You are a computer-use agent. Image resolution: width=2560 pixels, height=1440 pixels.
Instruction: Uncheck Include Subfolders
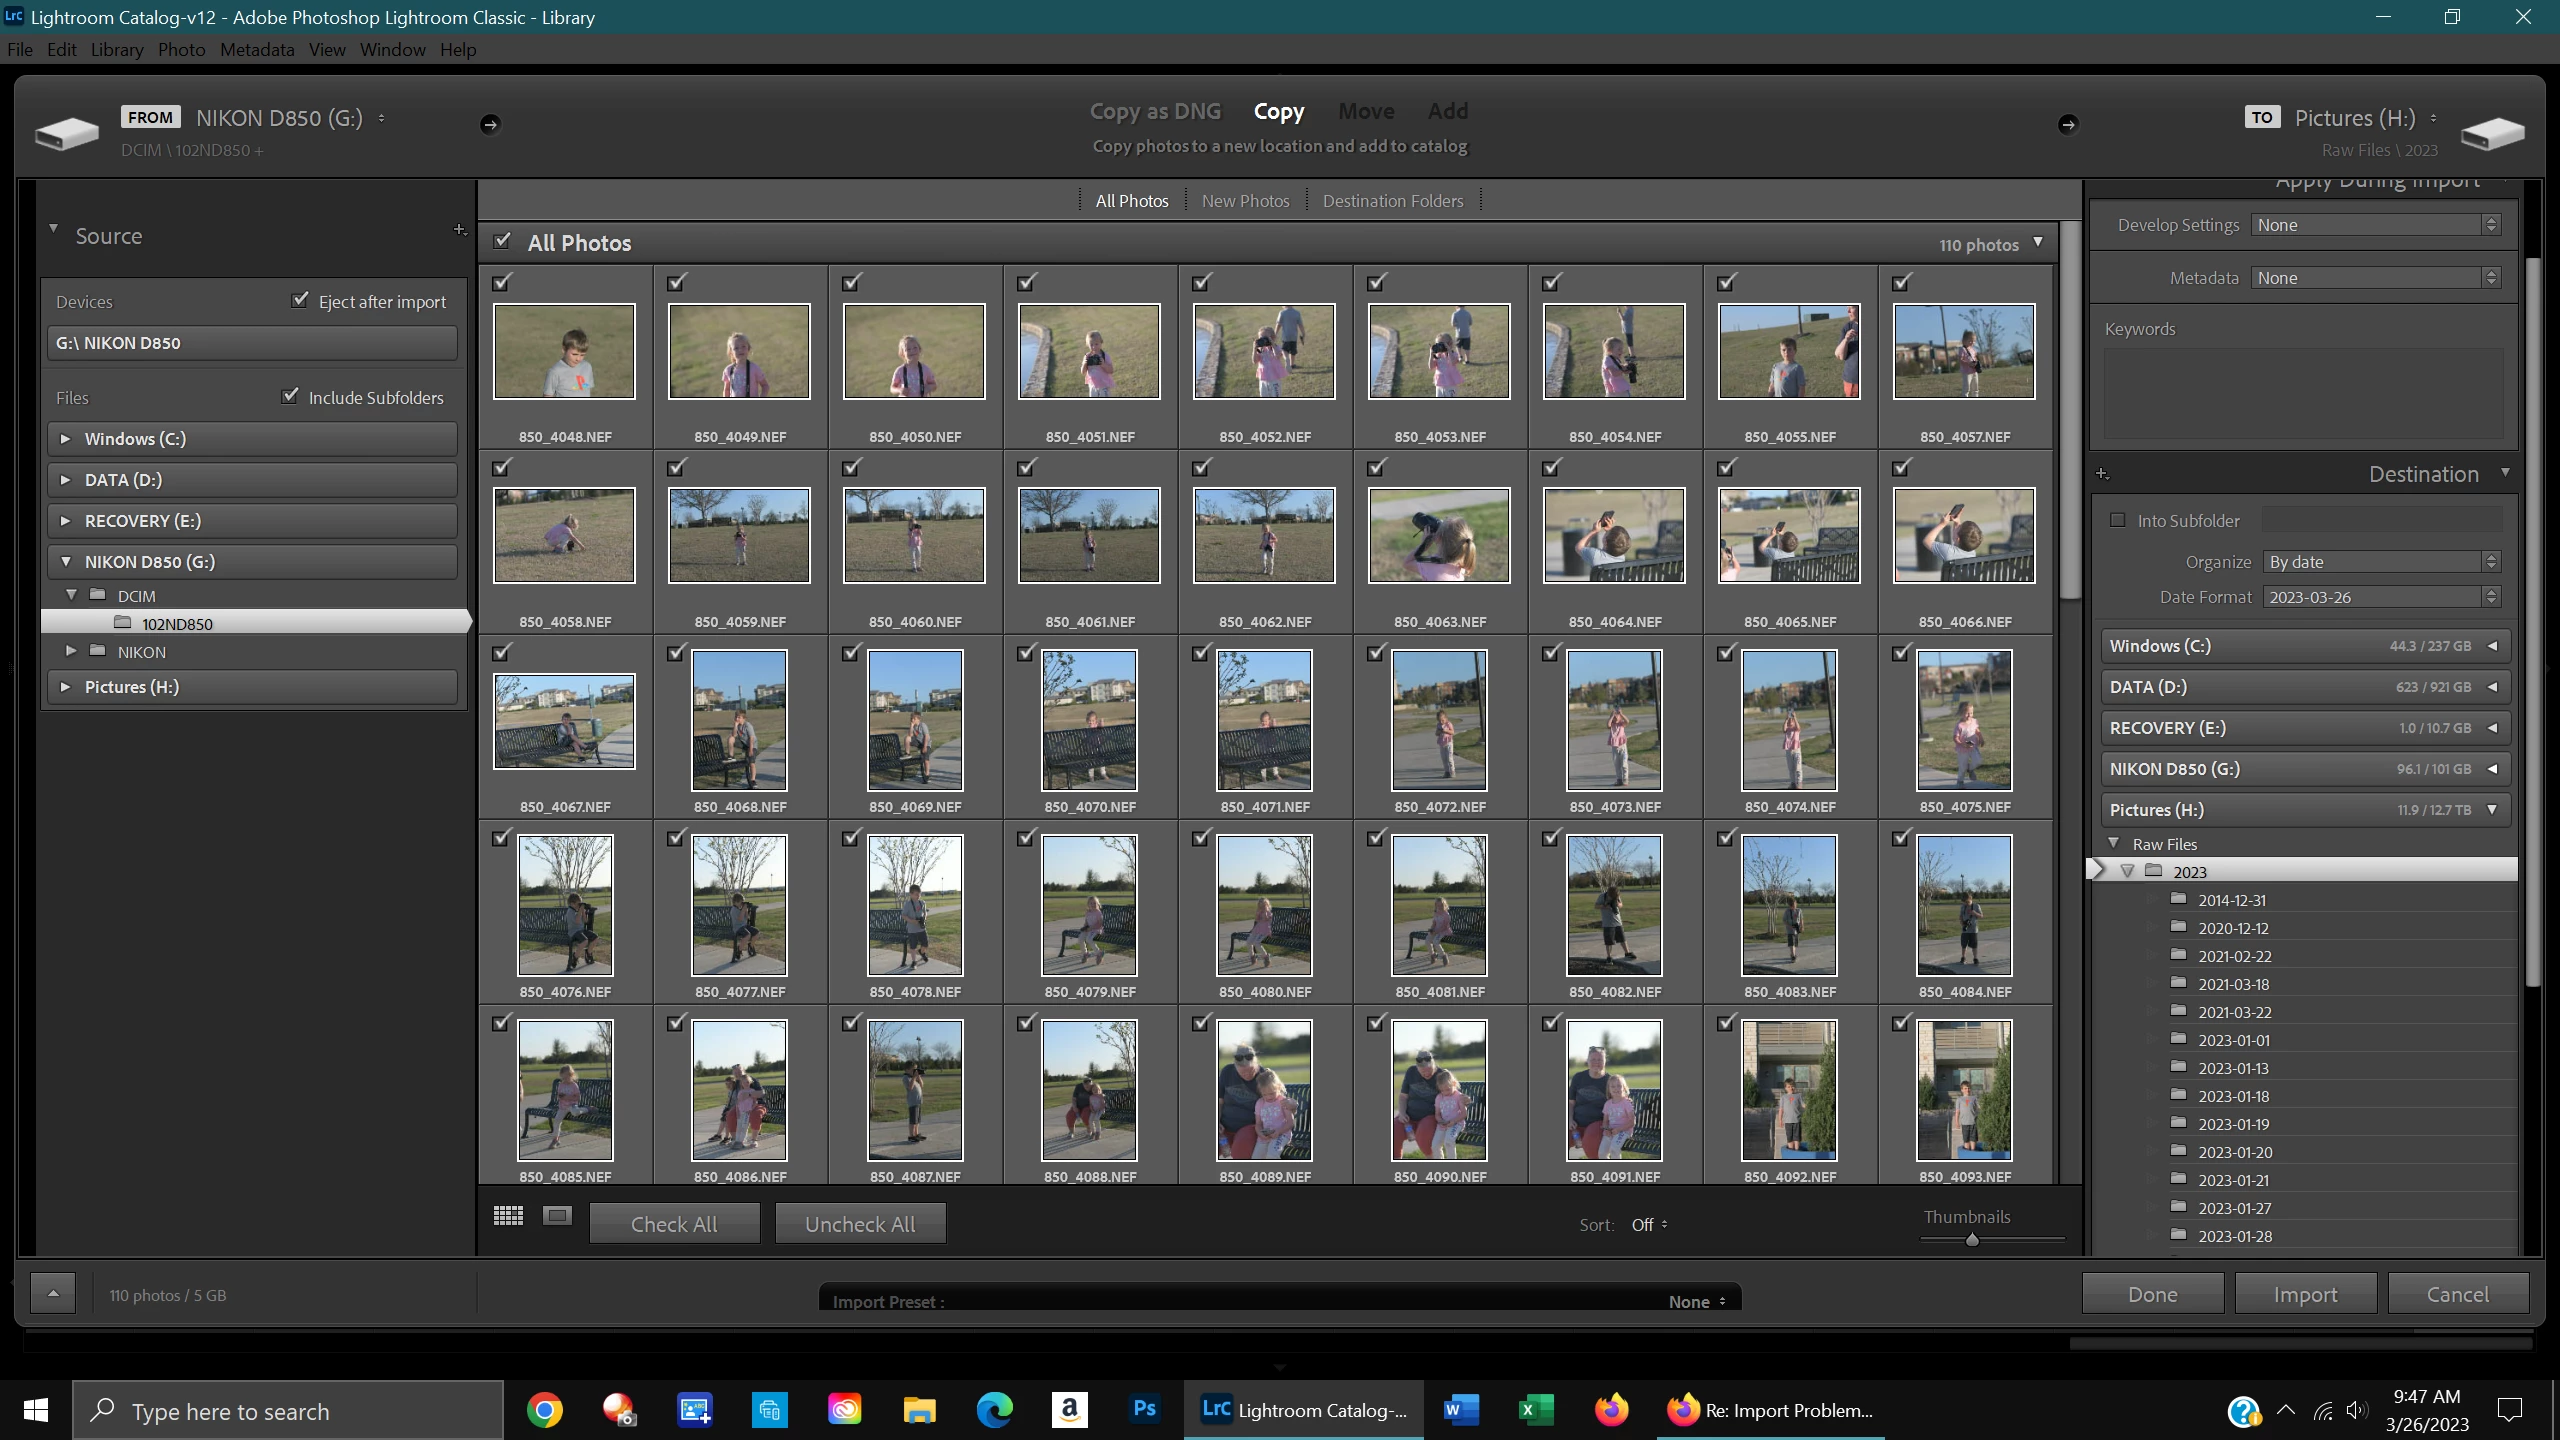click(x=290, y=396)
